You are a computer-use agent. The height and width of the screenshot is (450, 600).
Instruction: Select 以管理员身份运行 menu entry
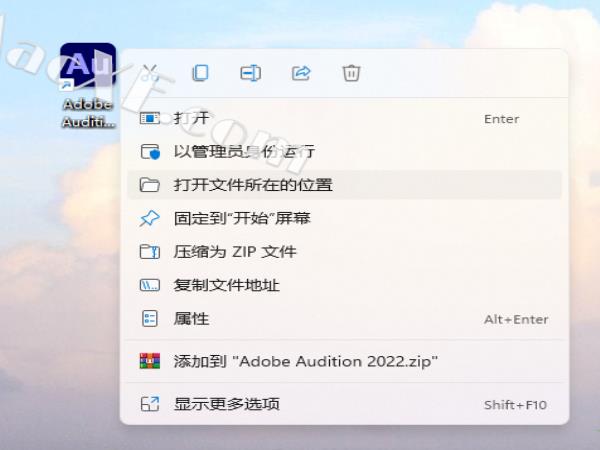[x=245, y=152]
